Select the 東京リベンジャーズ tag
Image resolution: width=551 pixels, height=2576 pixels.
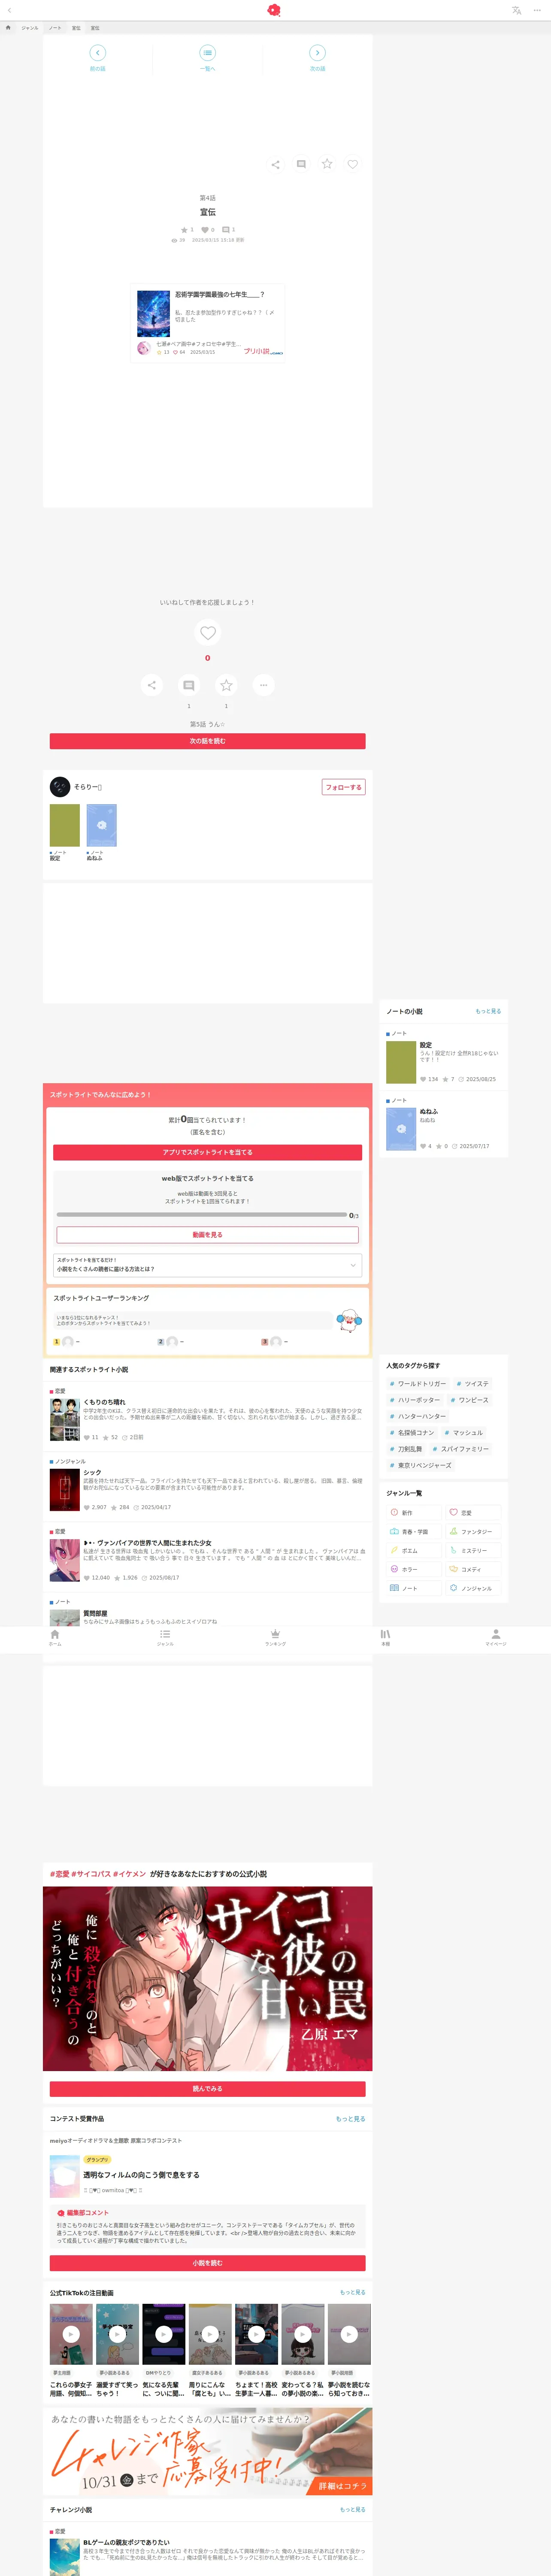(420, 1465)
